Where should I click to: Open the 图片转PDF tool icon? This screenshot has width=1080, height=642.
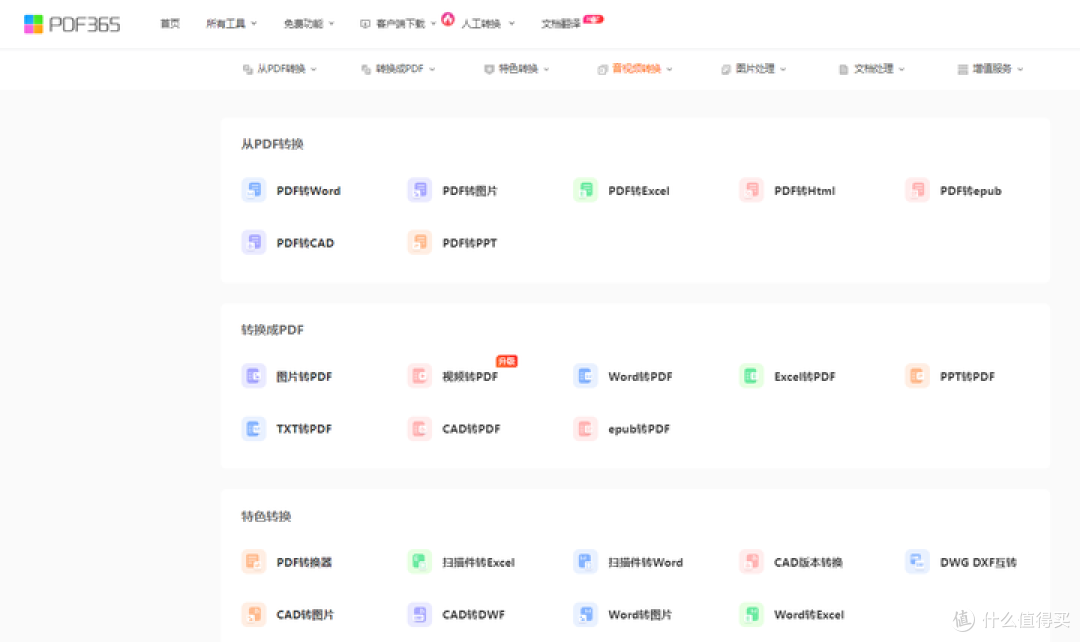pyautogui.click(x=253, y=376)
